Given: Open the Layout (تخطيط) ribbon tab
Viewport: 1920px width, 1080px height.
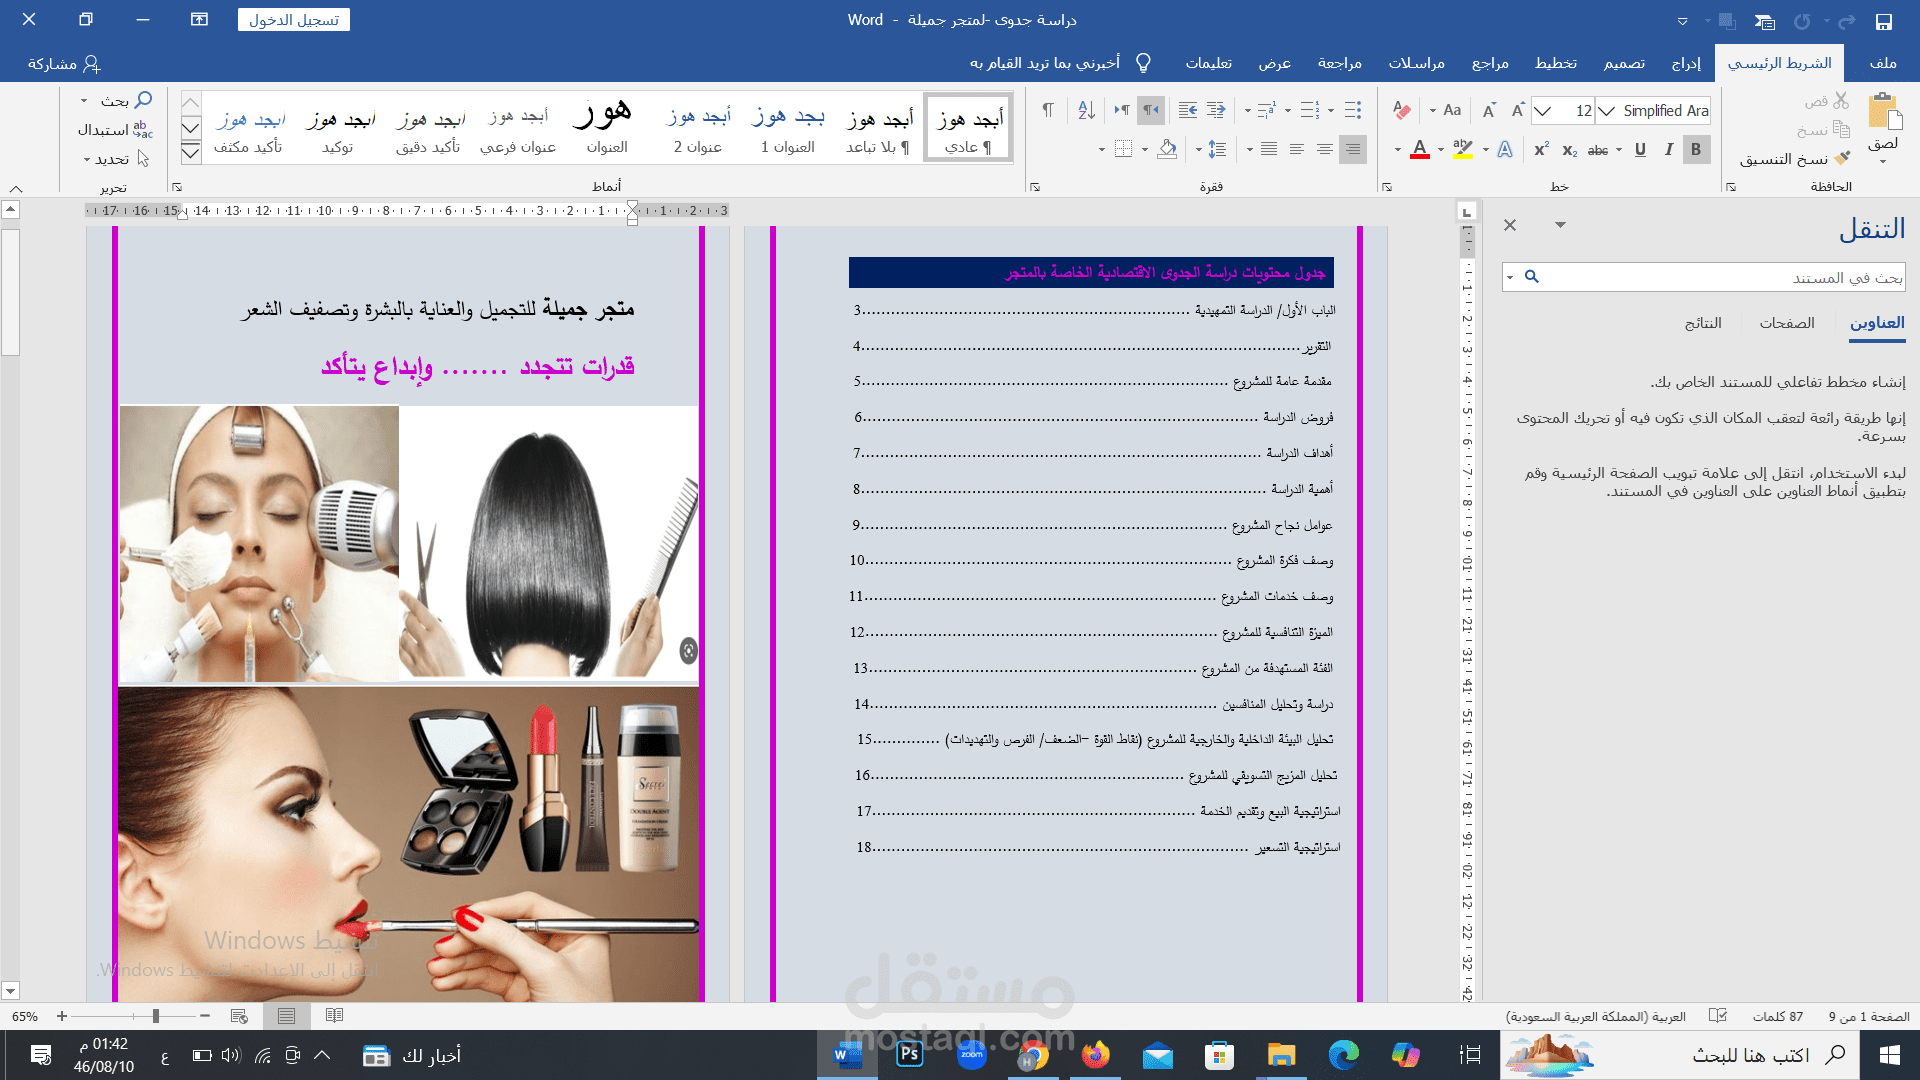Looking at the screenshot, I should coord(1556,63).
